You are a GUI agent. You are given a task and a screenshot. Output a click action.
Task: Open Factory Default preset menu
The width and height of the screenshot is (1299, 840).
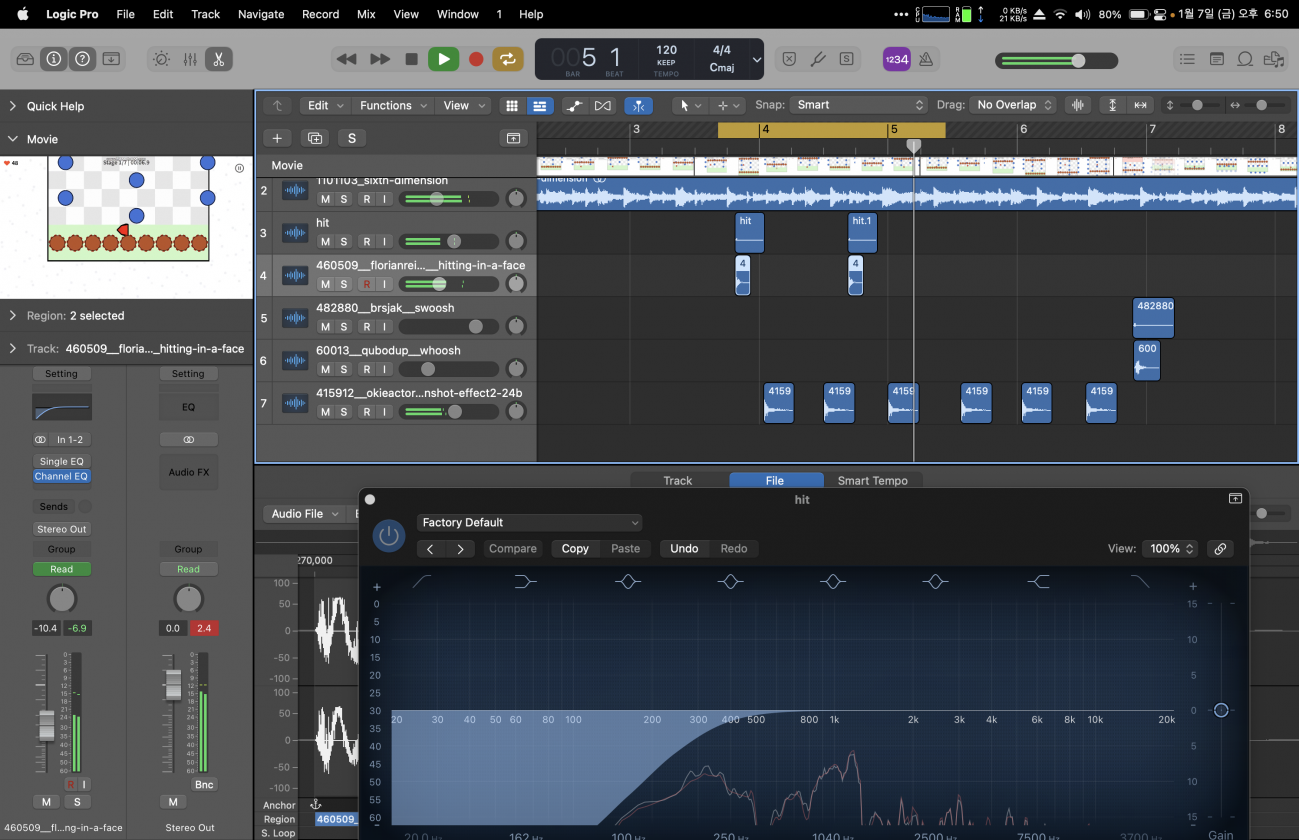coord(529,522)
